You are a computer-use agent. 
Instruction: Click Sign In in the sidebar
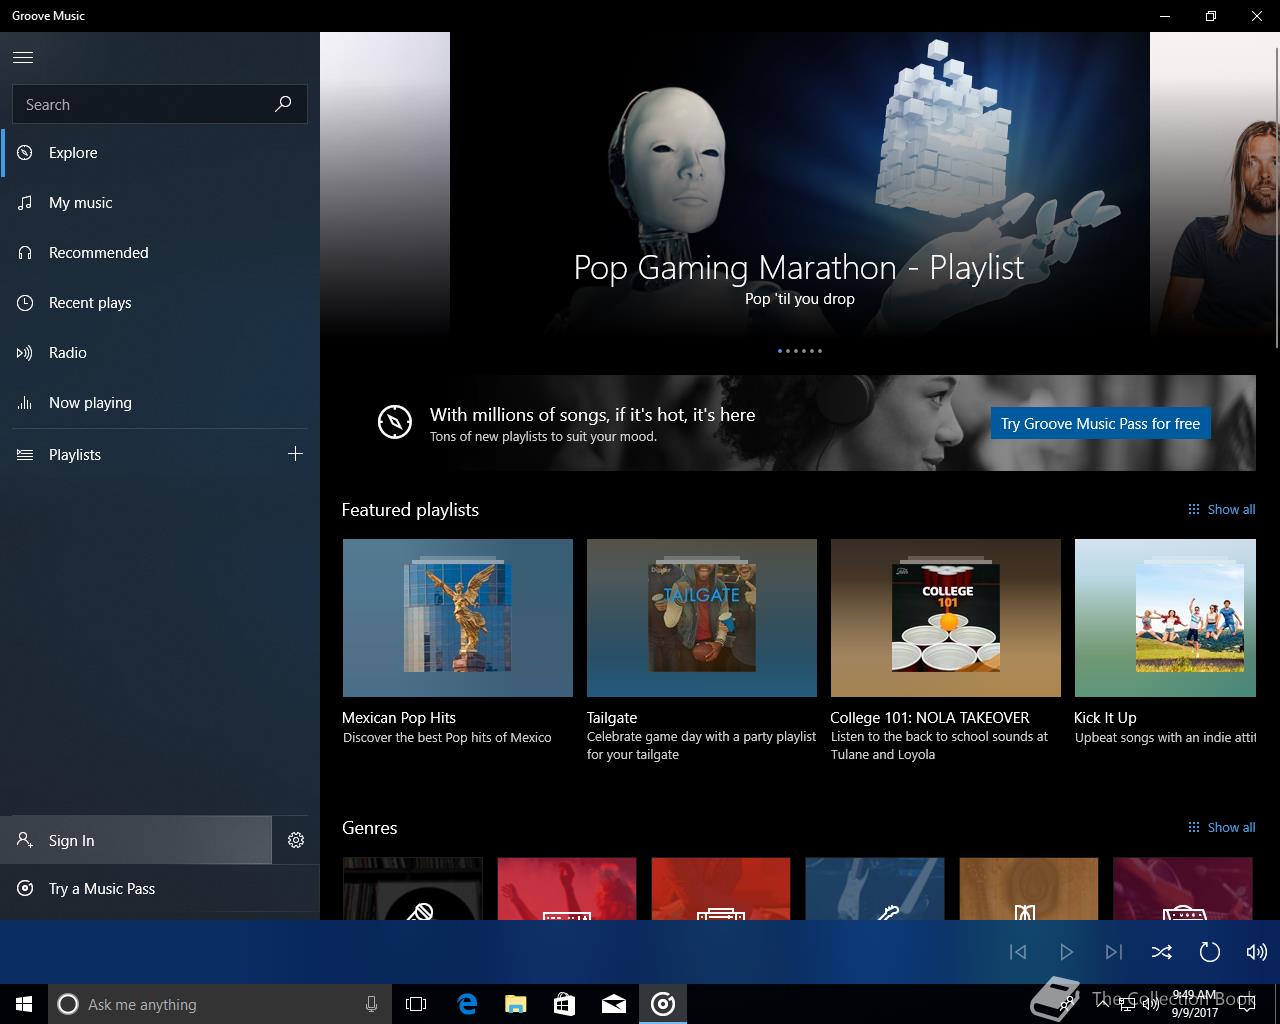click(72, 841)
